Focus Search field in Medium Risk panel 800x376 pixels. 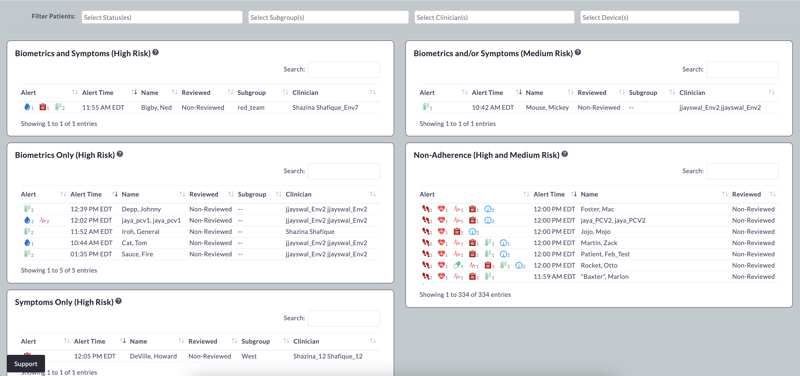point(742,69)
